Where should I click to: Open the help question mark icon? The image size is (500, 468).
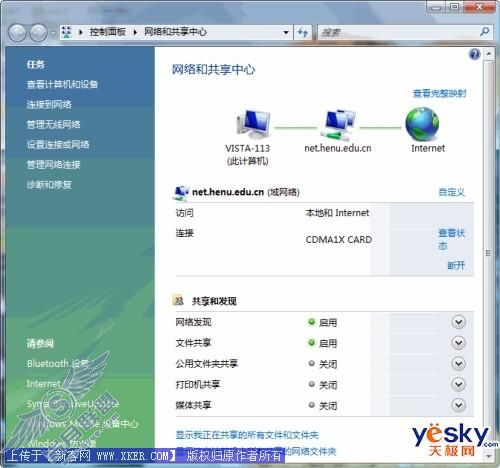tap(474, 54)
